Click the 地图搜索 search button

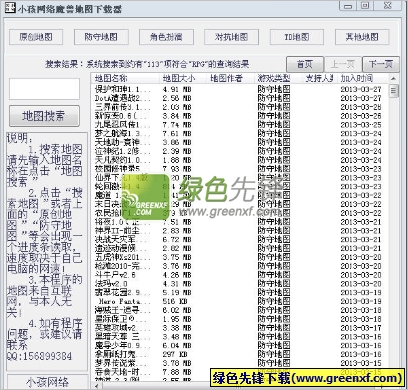pyautogui.click(x=44, y=116)
